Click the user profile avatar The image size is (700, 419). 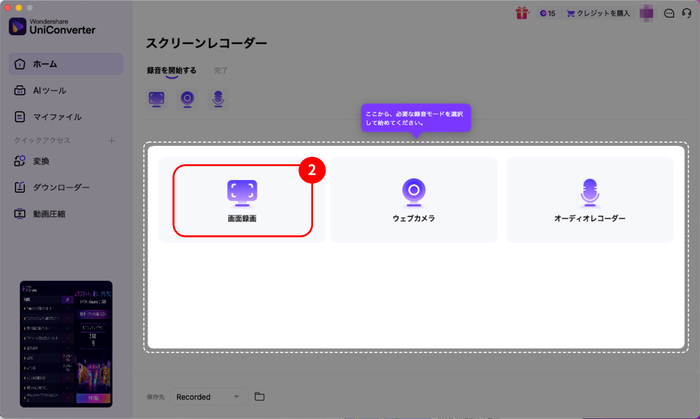click(x=646, y=14)
